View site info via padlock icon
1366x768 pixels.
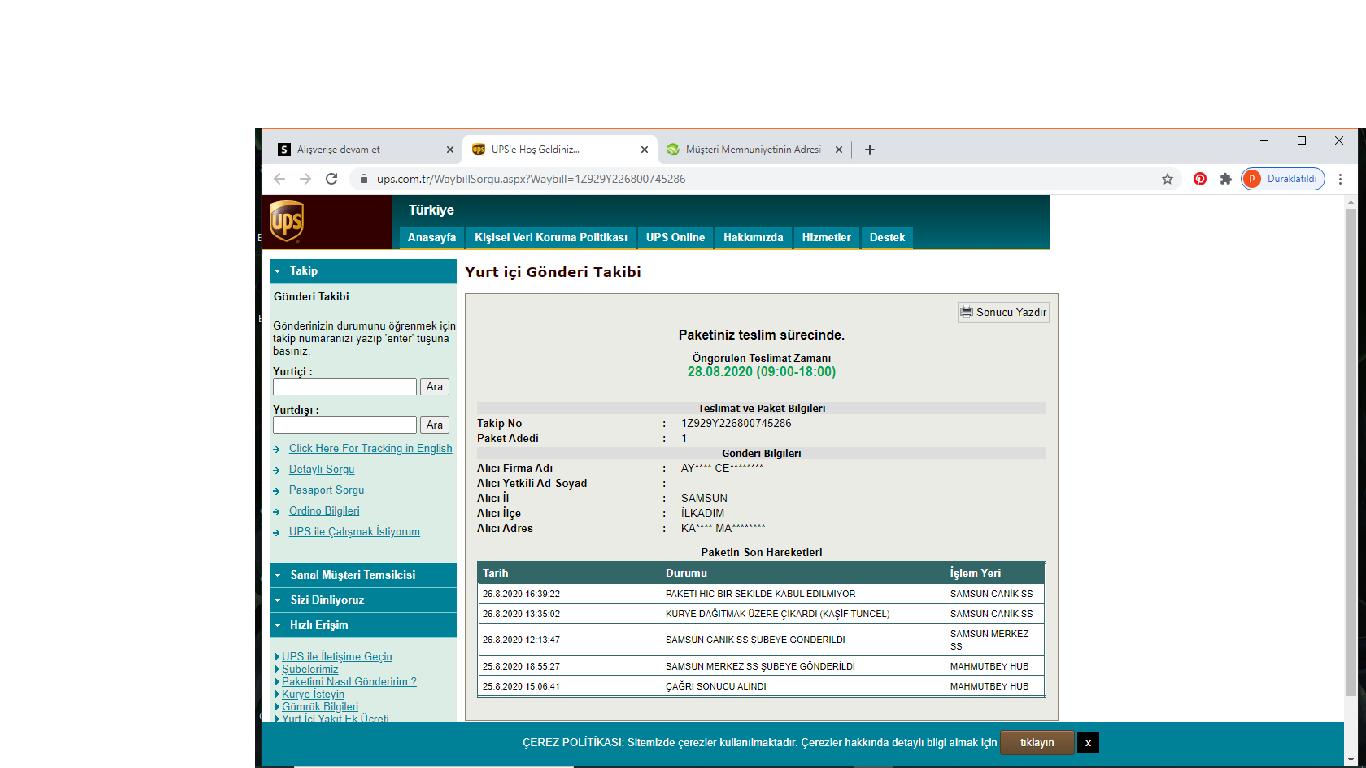tap(363, 179)
